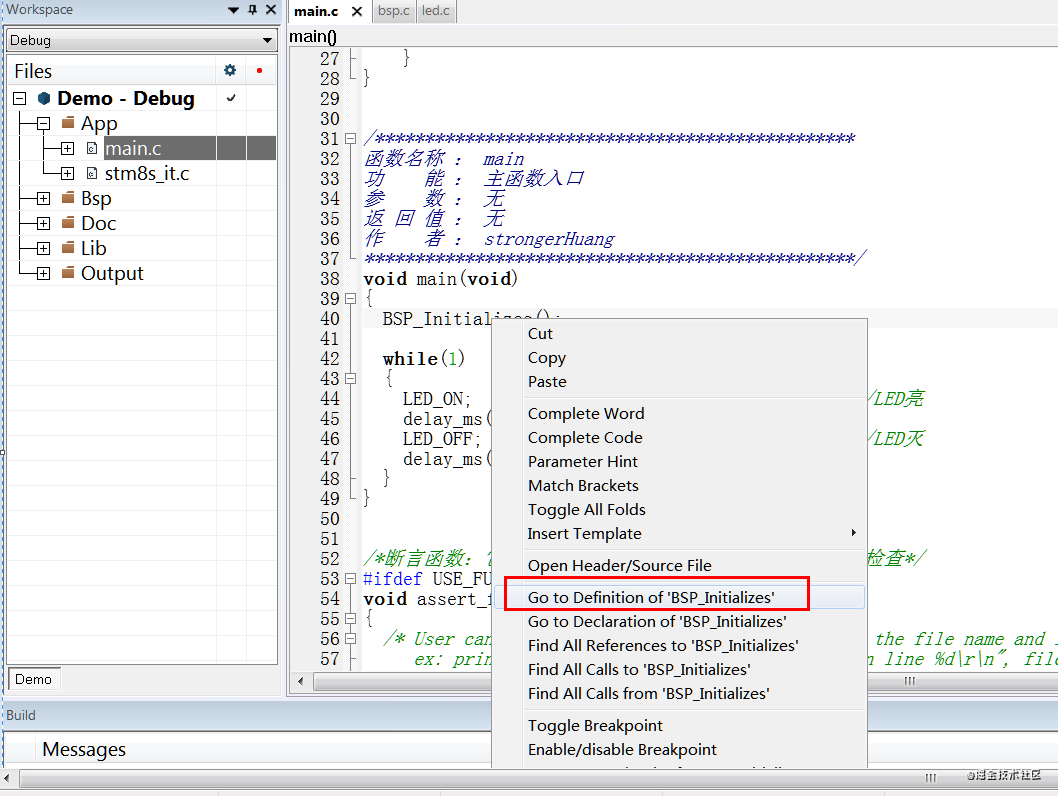Switch to the bsp.c tab

pos(393,12)
